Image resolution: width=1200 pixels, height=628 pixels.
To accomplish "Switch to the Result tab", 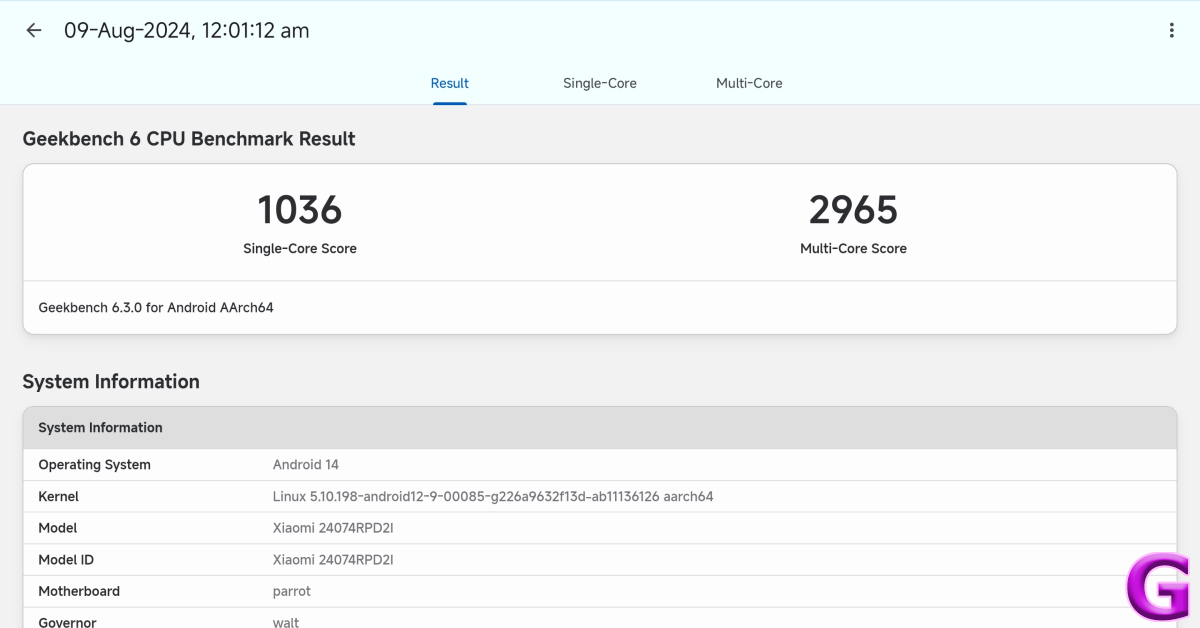I will [x=450, y=83].
